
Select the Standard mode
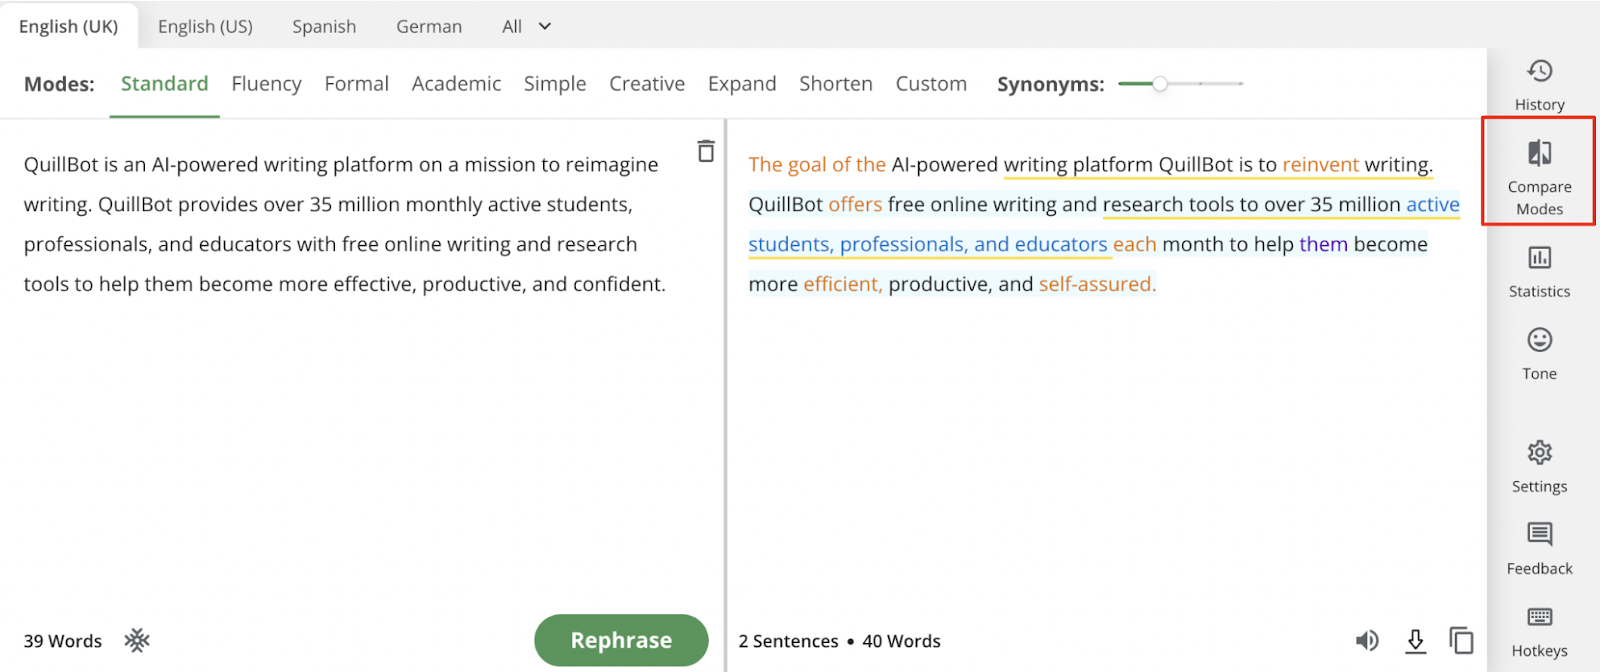click(164, 84)
